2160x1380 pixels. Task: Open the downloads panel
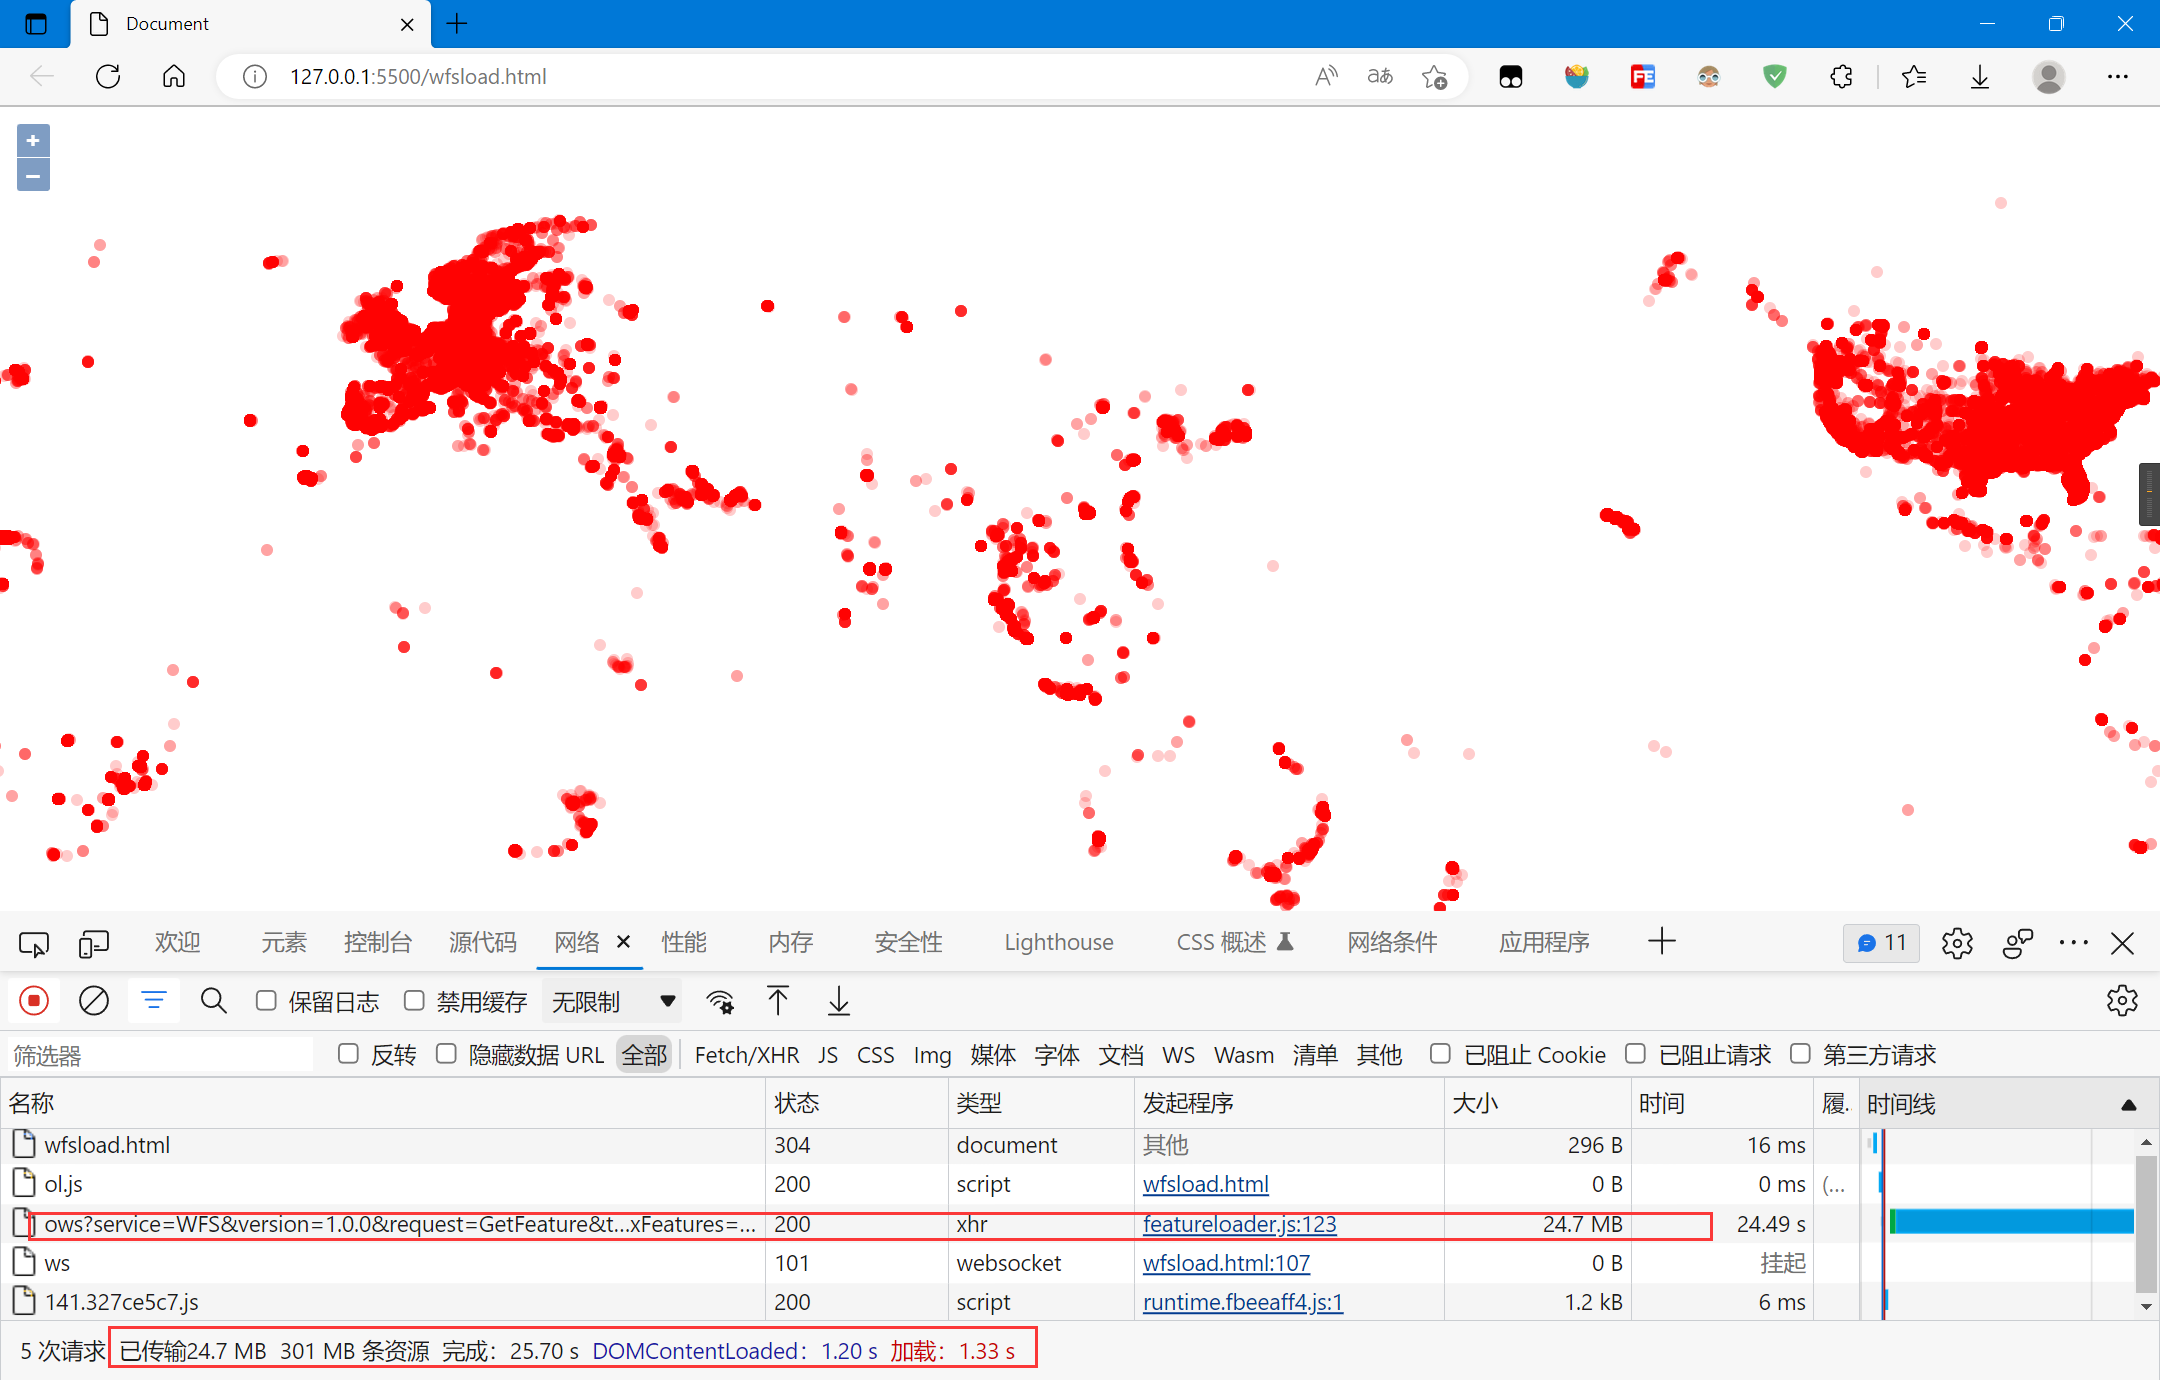[x=1980, y=76]
